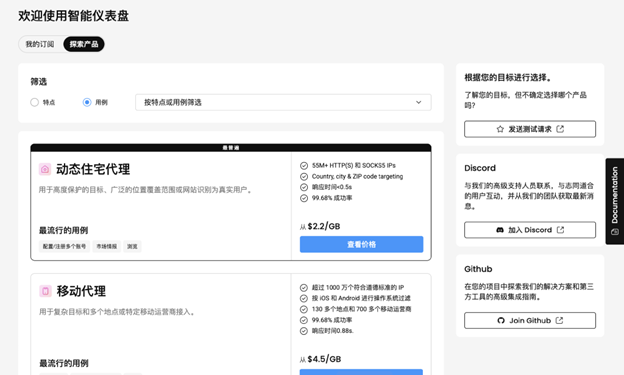Select the 市场情报 use-case tag
624x375 pixels.
(x=107, y=246)
